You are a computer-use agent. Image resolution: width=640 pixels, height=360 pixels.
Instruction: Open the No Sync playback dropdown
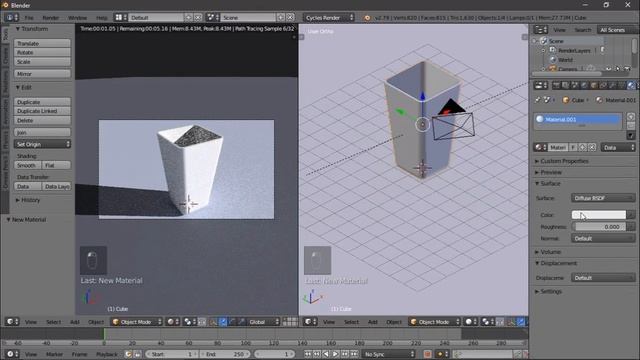(389, 354)
